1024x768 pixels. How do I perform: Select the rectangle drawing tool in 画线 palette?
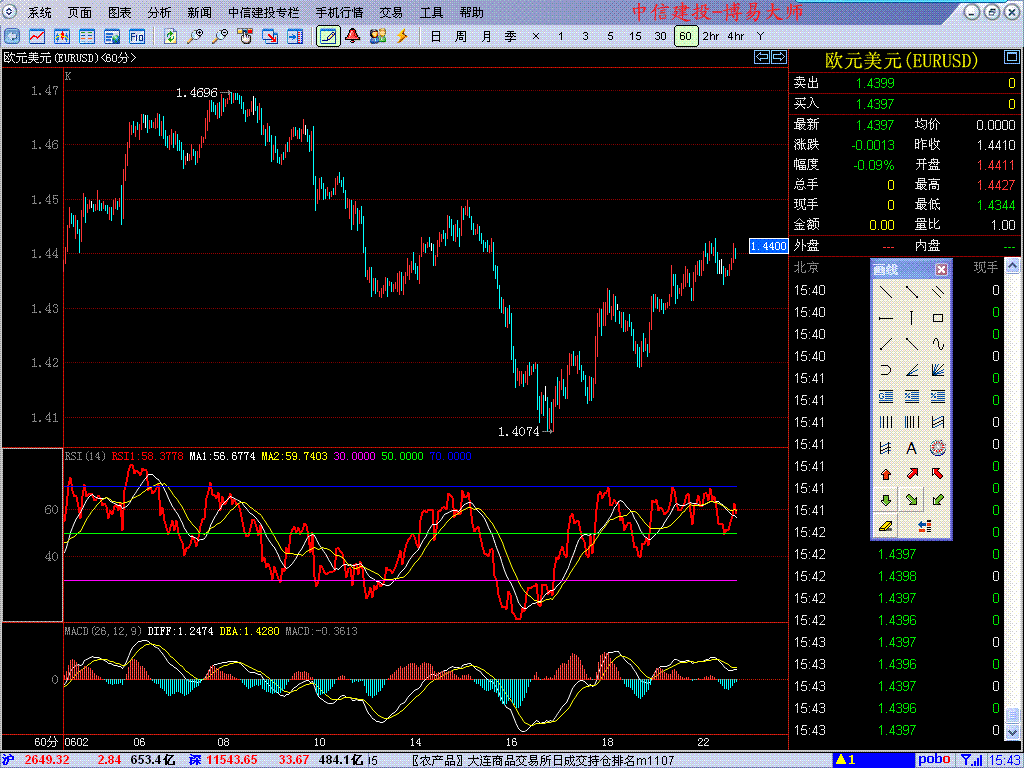[938, 318]
